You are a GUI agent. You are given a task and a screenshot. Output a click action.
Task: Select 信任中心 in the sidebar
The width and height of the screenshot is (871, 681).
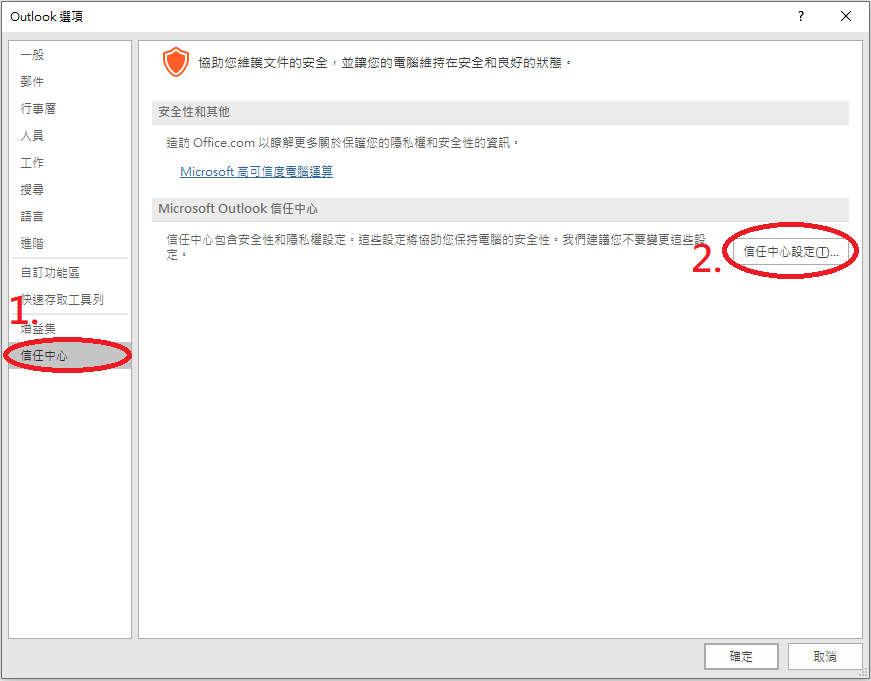click(x=70, y=355)
